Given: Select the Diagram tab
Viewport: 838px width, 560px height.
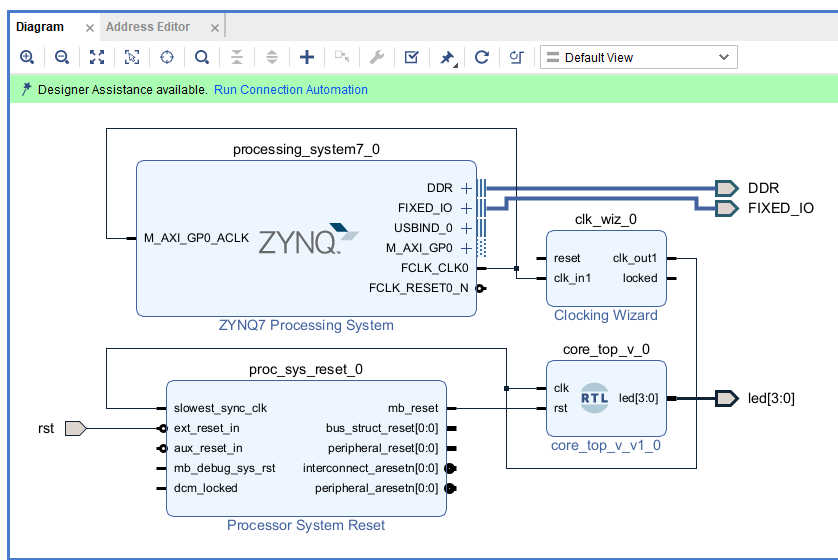Looking at the screenshot, I should coord(40,27).
